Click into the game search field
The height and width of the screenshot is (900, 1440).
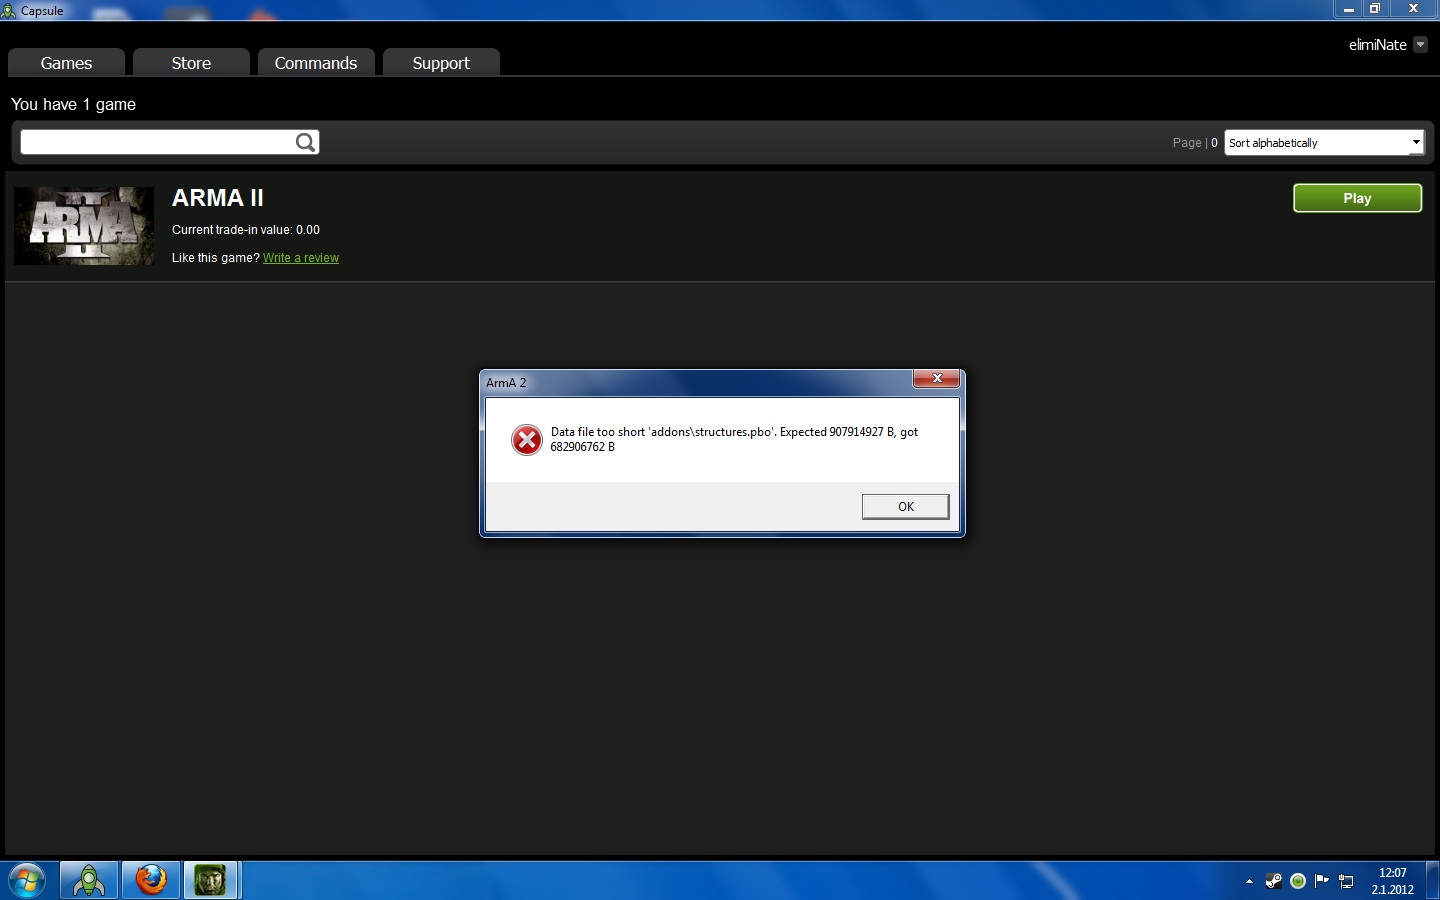point(156,143)
